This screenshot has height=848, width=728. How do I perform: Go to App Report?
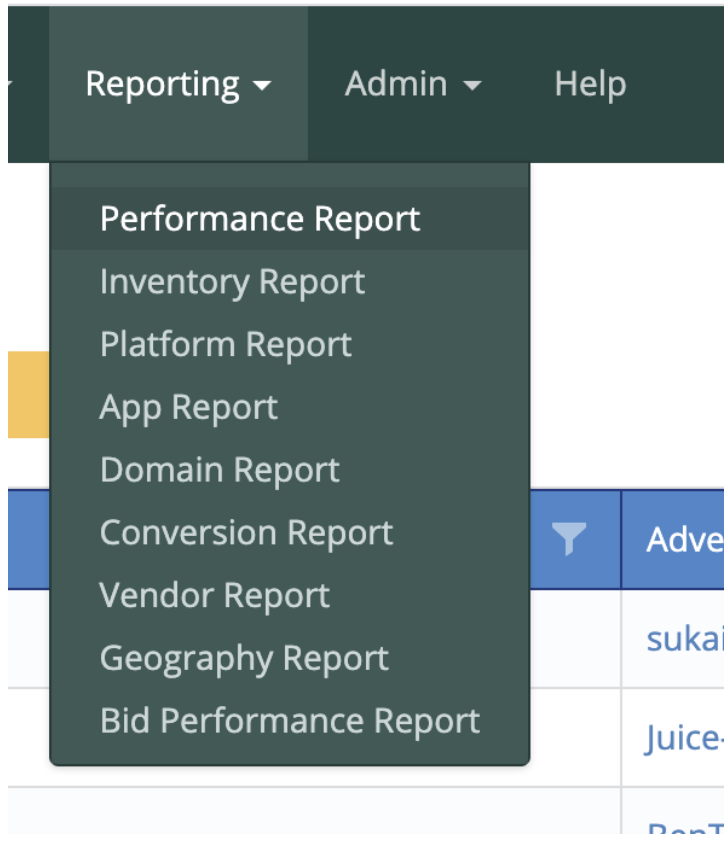(x=189, y=408)
